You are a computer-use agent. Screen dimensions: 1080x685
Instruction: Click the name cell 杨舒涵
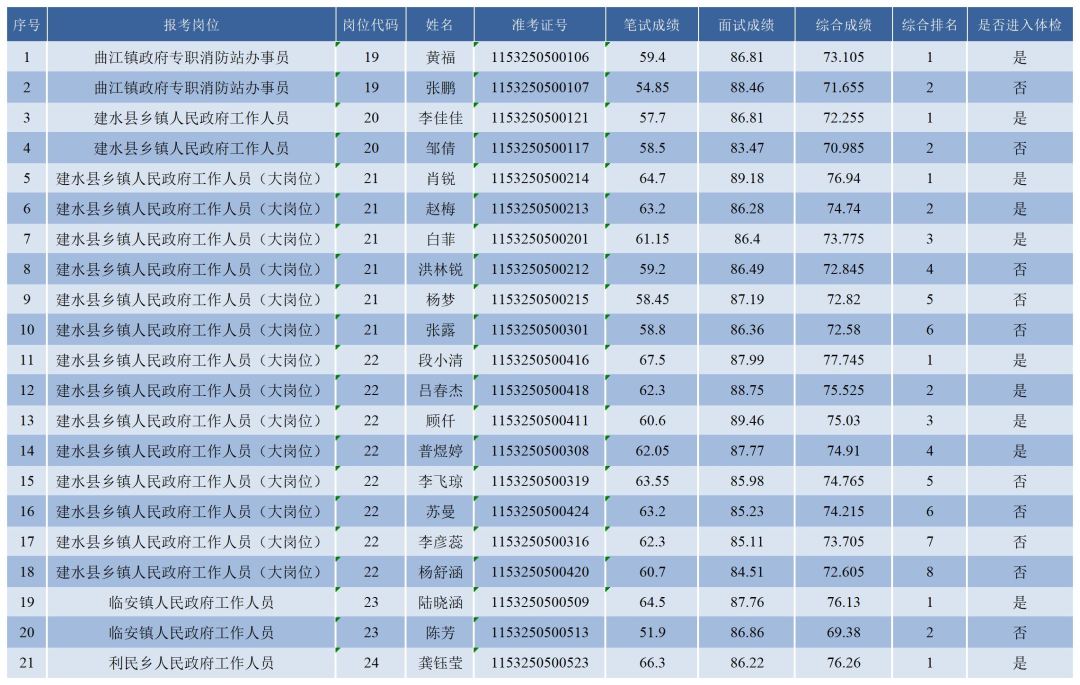[x=440, y=572]
